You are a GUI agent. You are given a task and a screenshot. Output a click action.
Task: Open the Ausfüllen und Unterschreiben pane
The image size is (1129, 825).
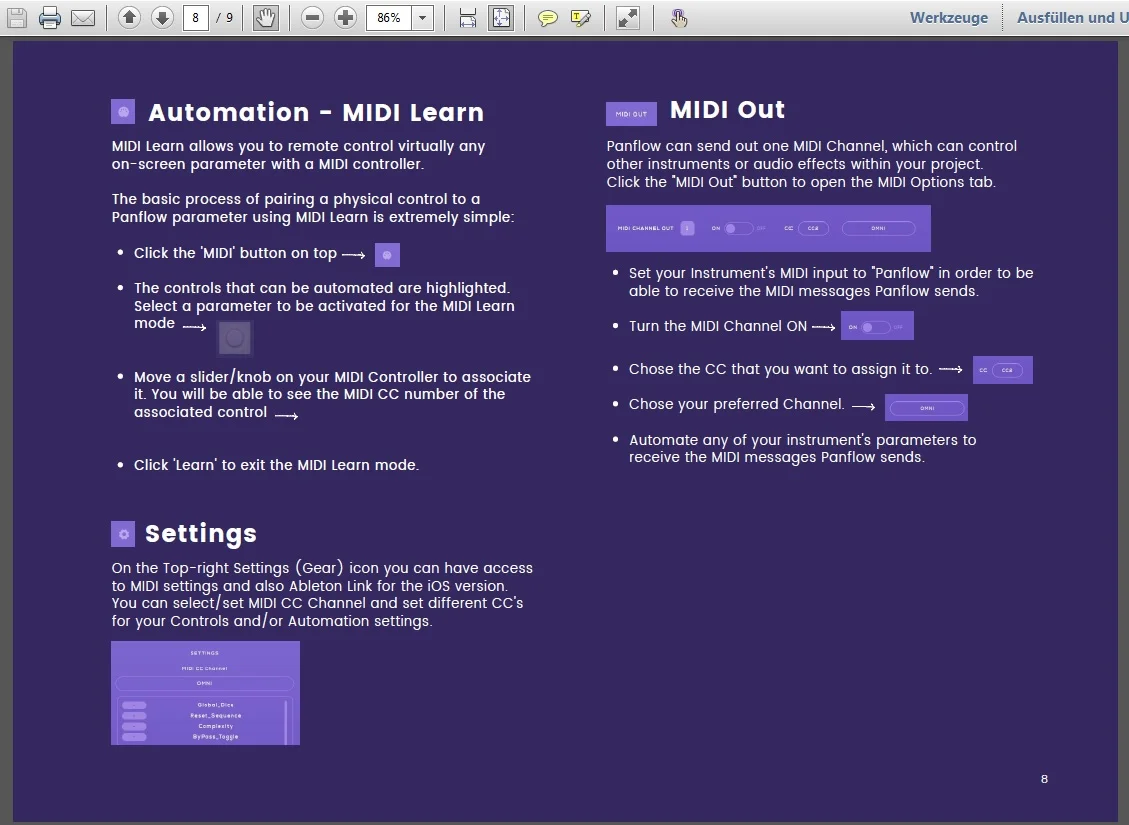1072,17
